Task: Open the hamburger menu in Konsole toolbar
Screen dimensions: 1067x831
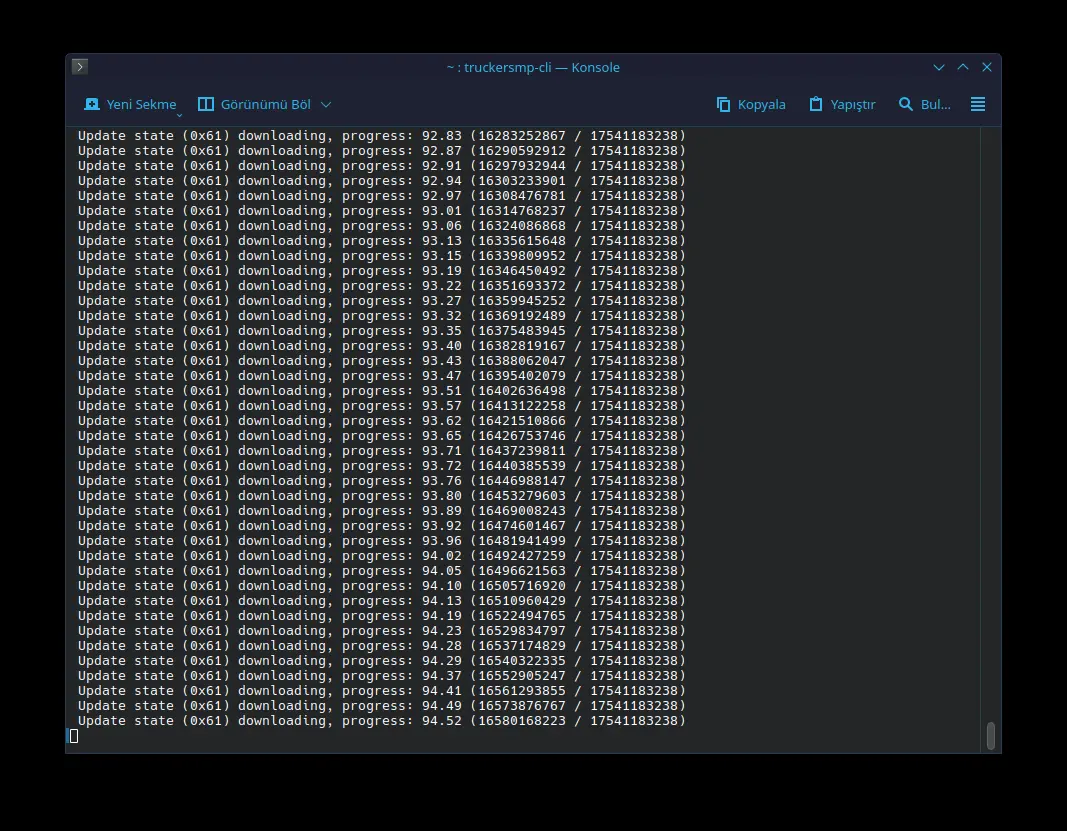Action: point(978,104)
